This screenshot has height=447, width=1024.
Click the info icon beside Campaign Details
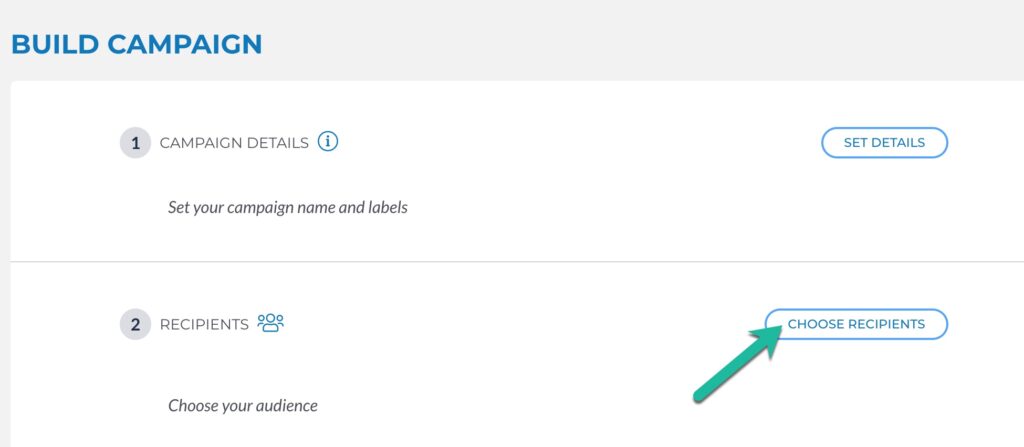328,141
